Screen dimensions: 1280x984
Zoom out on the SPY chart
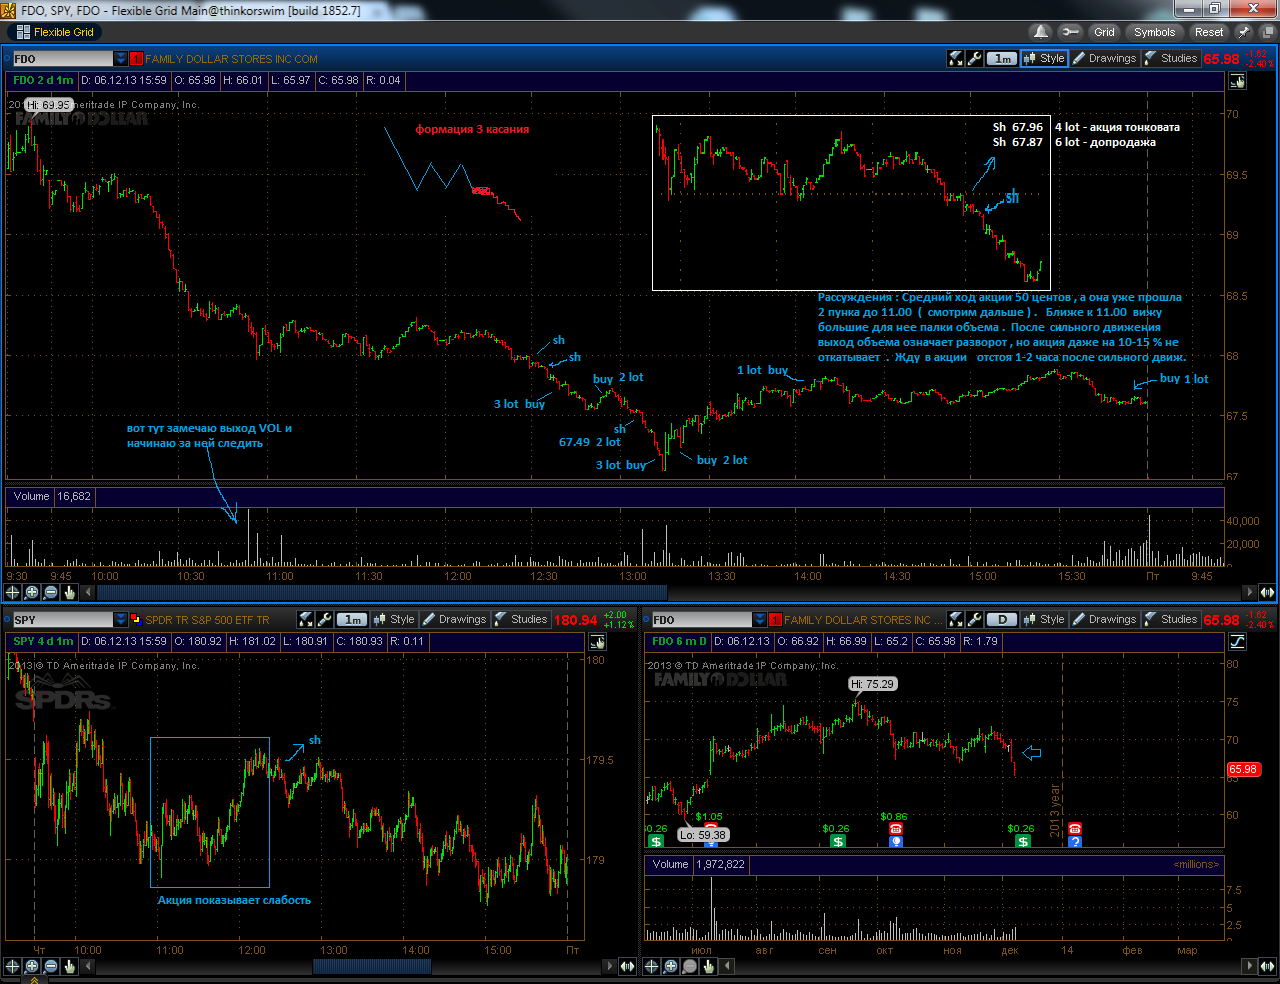coord(51,966)
